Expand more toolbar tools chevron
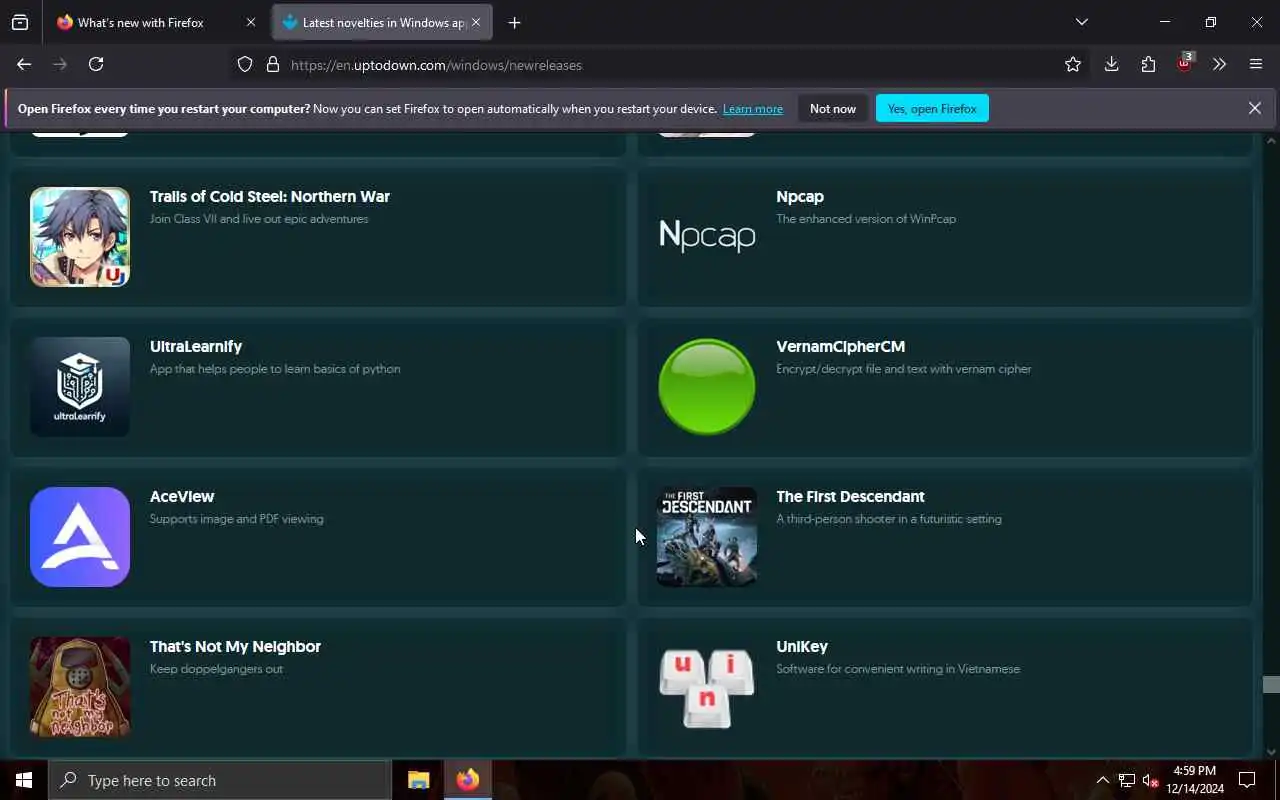The height and width of the screenshot is (800, 1280). pyautogui.click(x=1219, y=64)
